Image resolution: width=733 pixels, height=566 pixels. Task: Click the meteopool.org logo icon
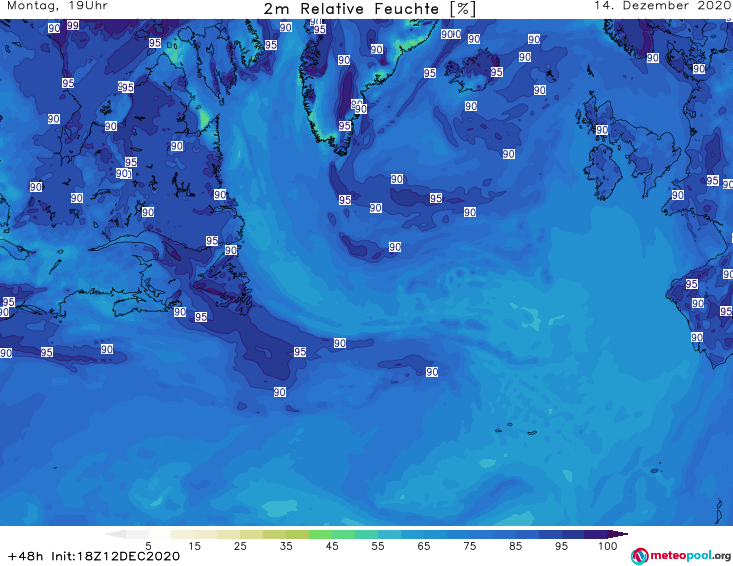[x=640, y=556]
